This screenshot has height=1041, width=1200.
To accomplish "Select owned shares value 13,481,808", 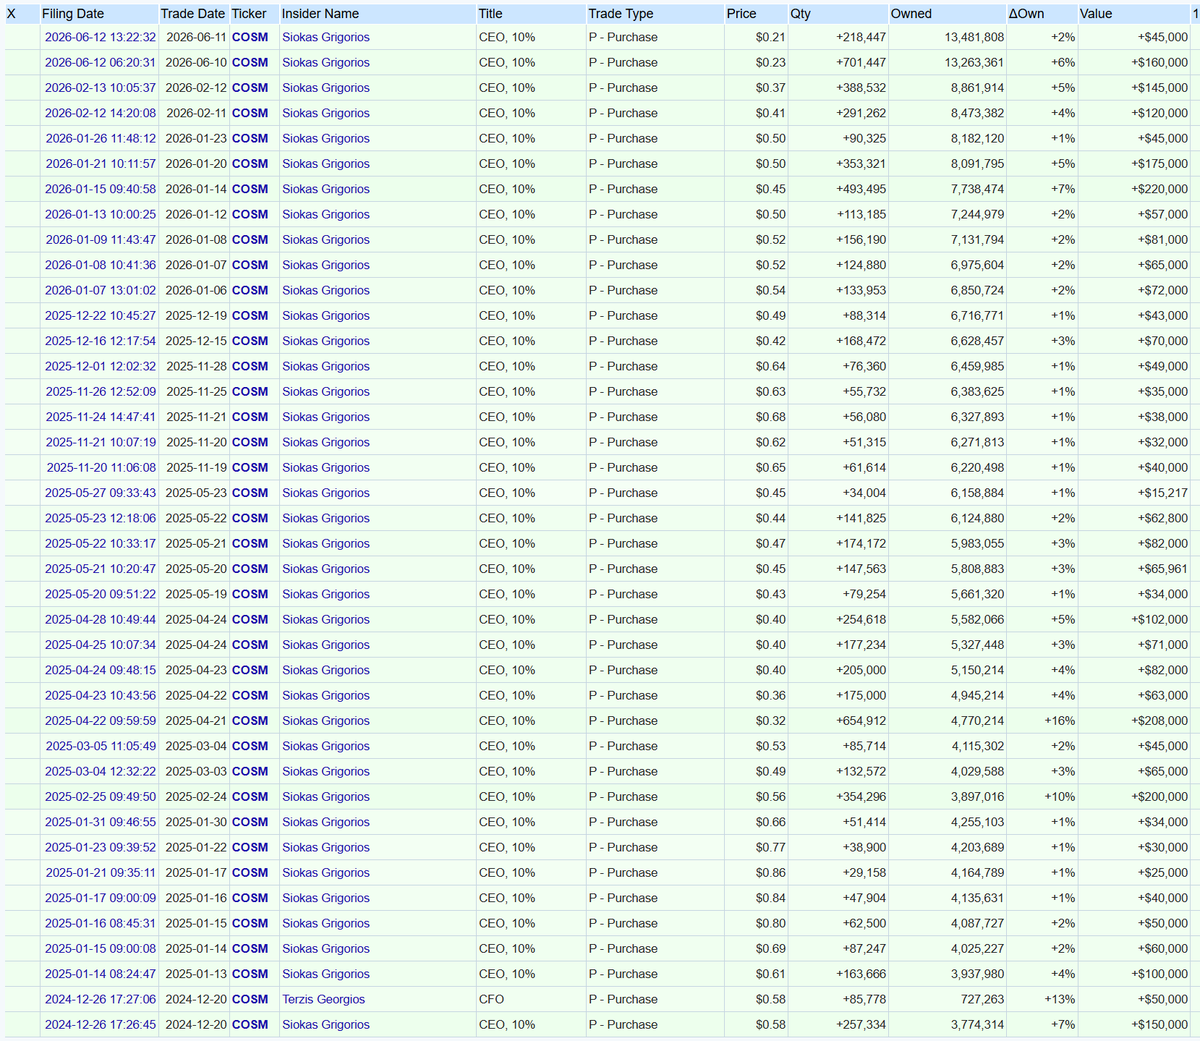I will coord(974,37).
